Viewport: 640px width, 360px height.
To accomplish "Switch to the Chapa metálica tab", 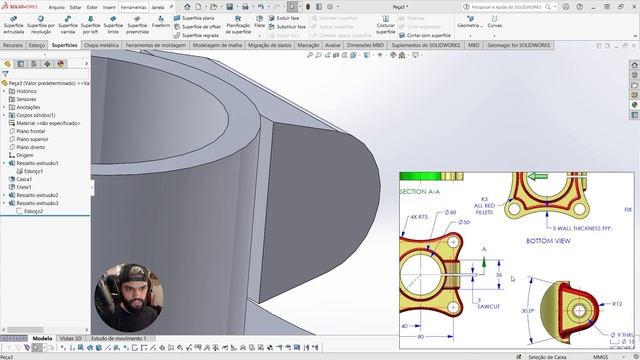I will pyautogui.click(x=101, y=45).
